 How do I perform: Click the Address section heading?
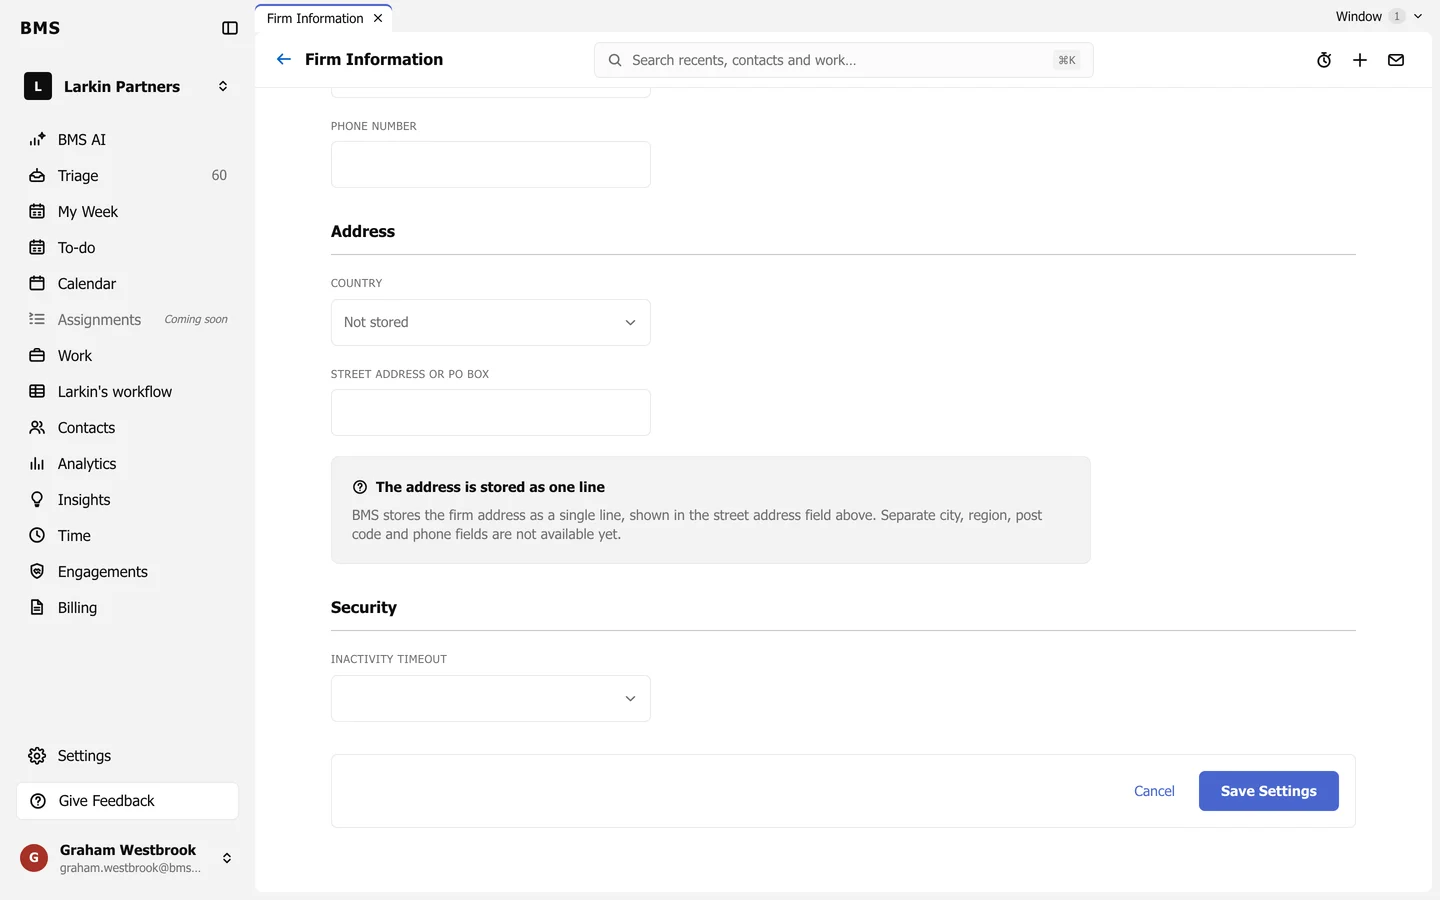pos(363,231)
